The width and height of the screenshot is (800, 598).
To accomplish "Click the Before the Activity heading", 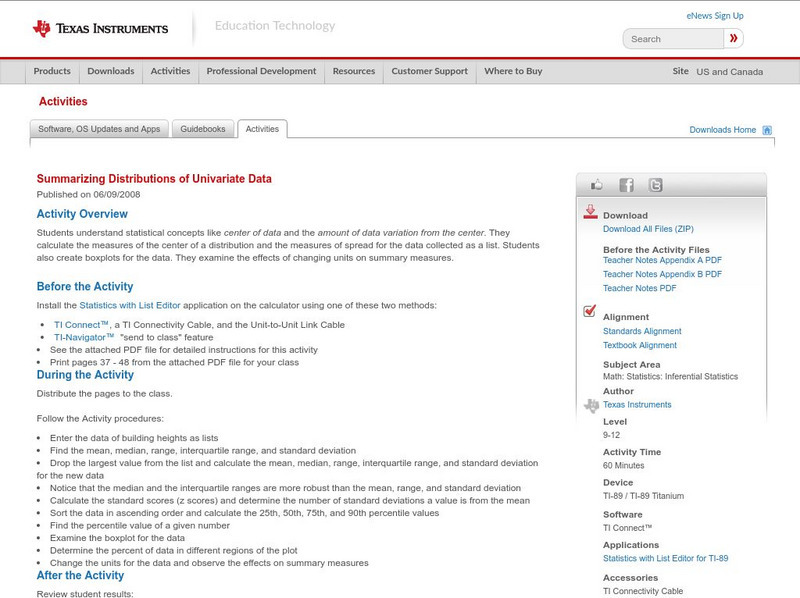I will pyautogui.click(x=85, y=286).
